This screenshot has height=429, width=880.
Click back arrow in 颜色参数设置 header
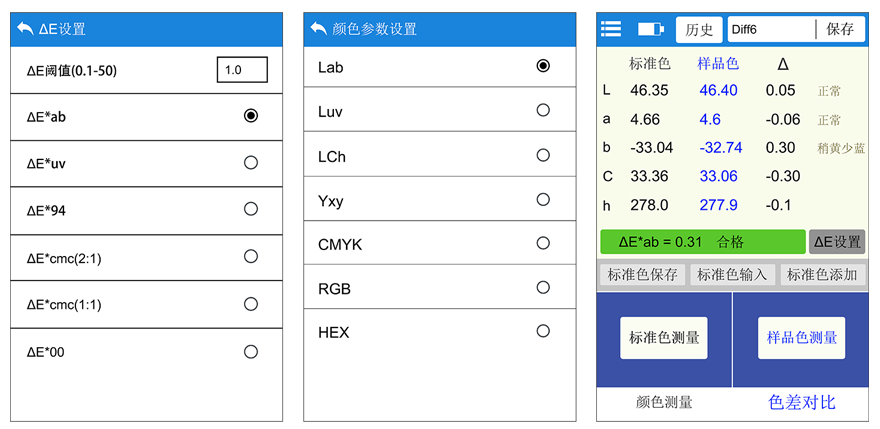(318, 29)
